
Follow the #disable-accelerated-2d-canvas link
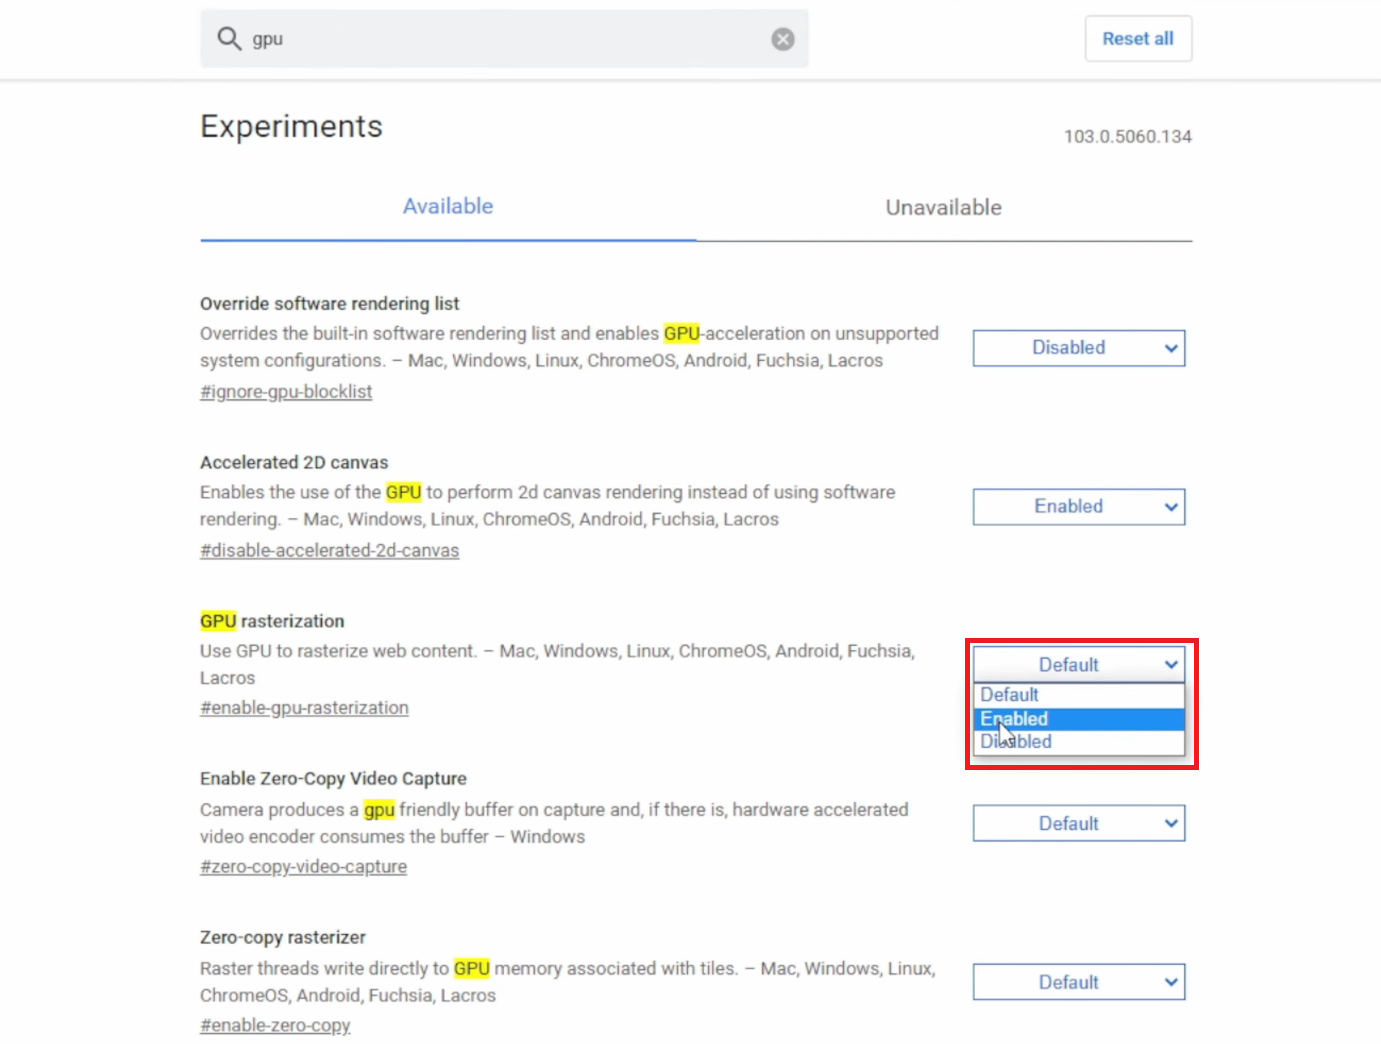(x=329, y=551)
